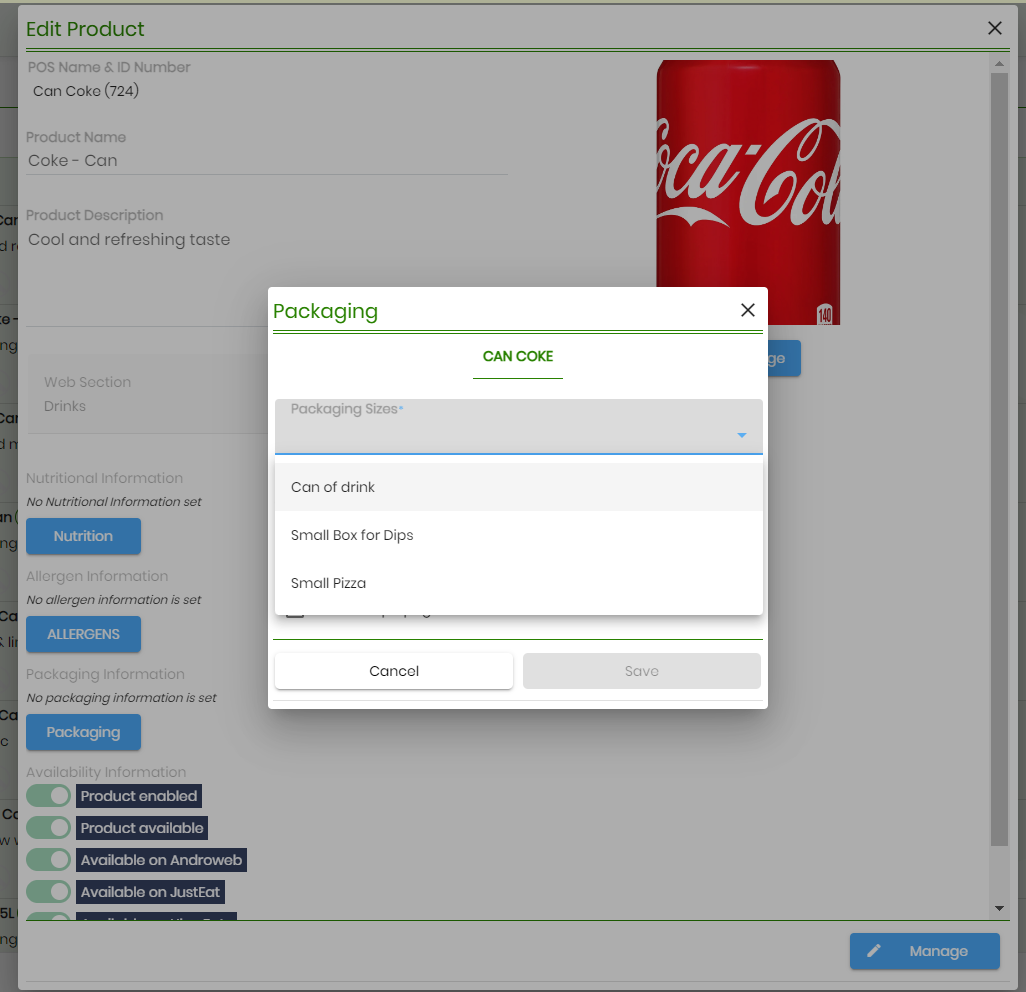This screenshot has height=992, width=1026.
Task: Click the checkbox partly hidden under dropdown list
Action: pyautogui.click(x=295, y=614)
